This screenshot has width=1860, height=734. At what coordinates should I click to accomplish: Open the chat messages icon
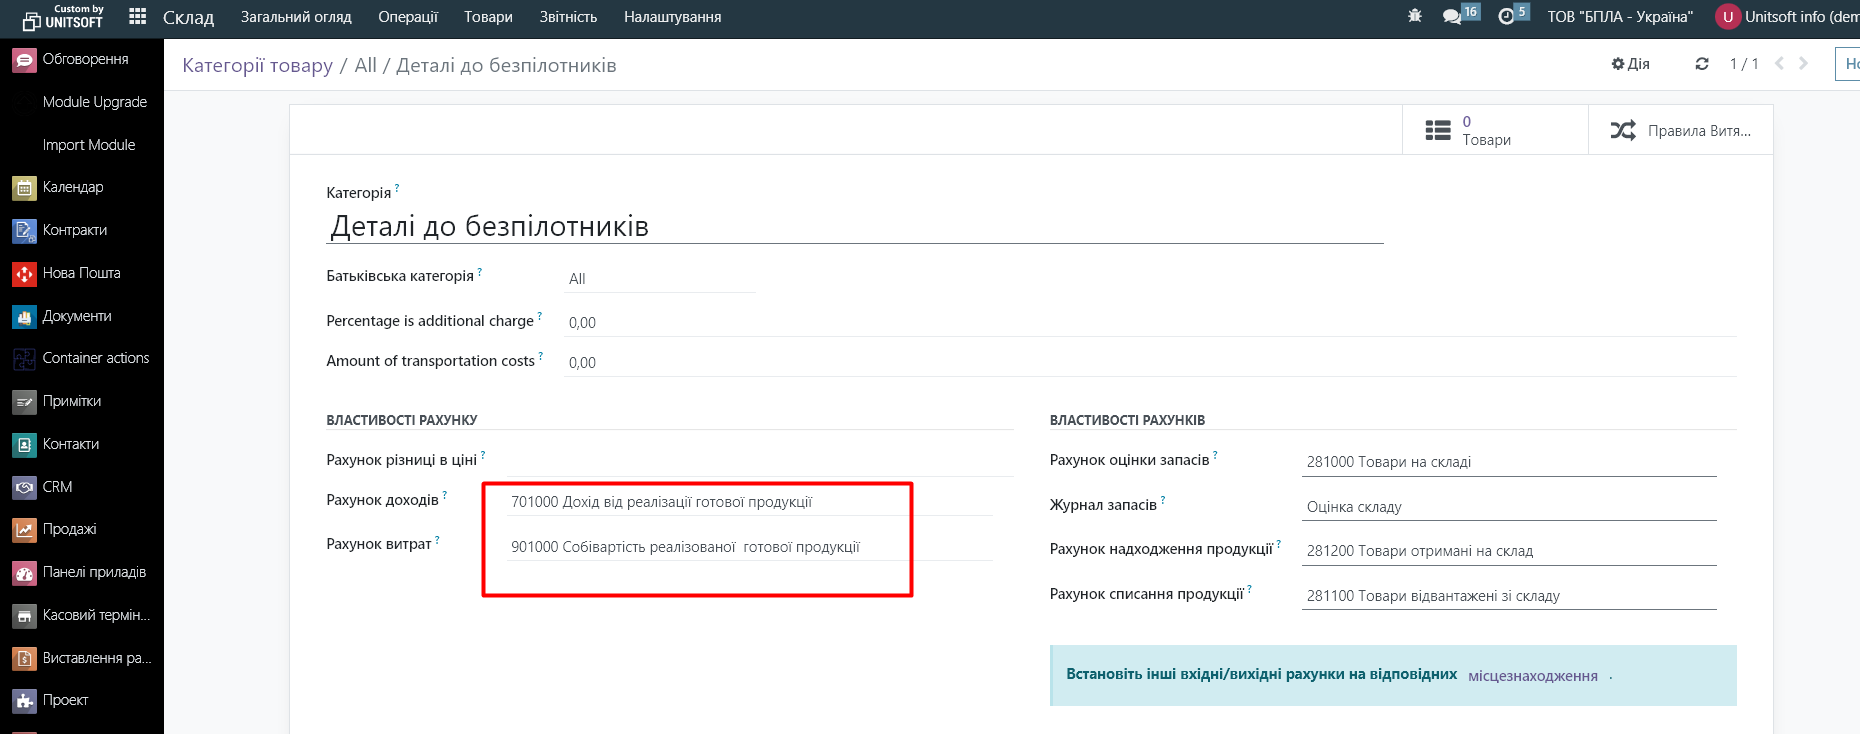(x=1452, y=17)
